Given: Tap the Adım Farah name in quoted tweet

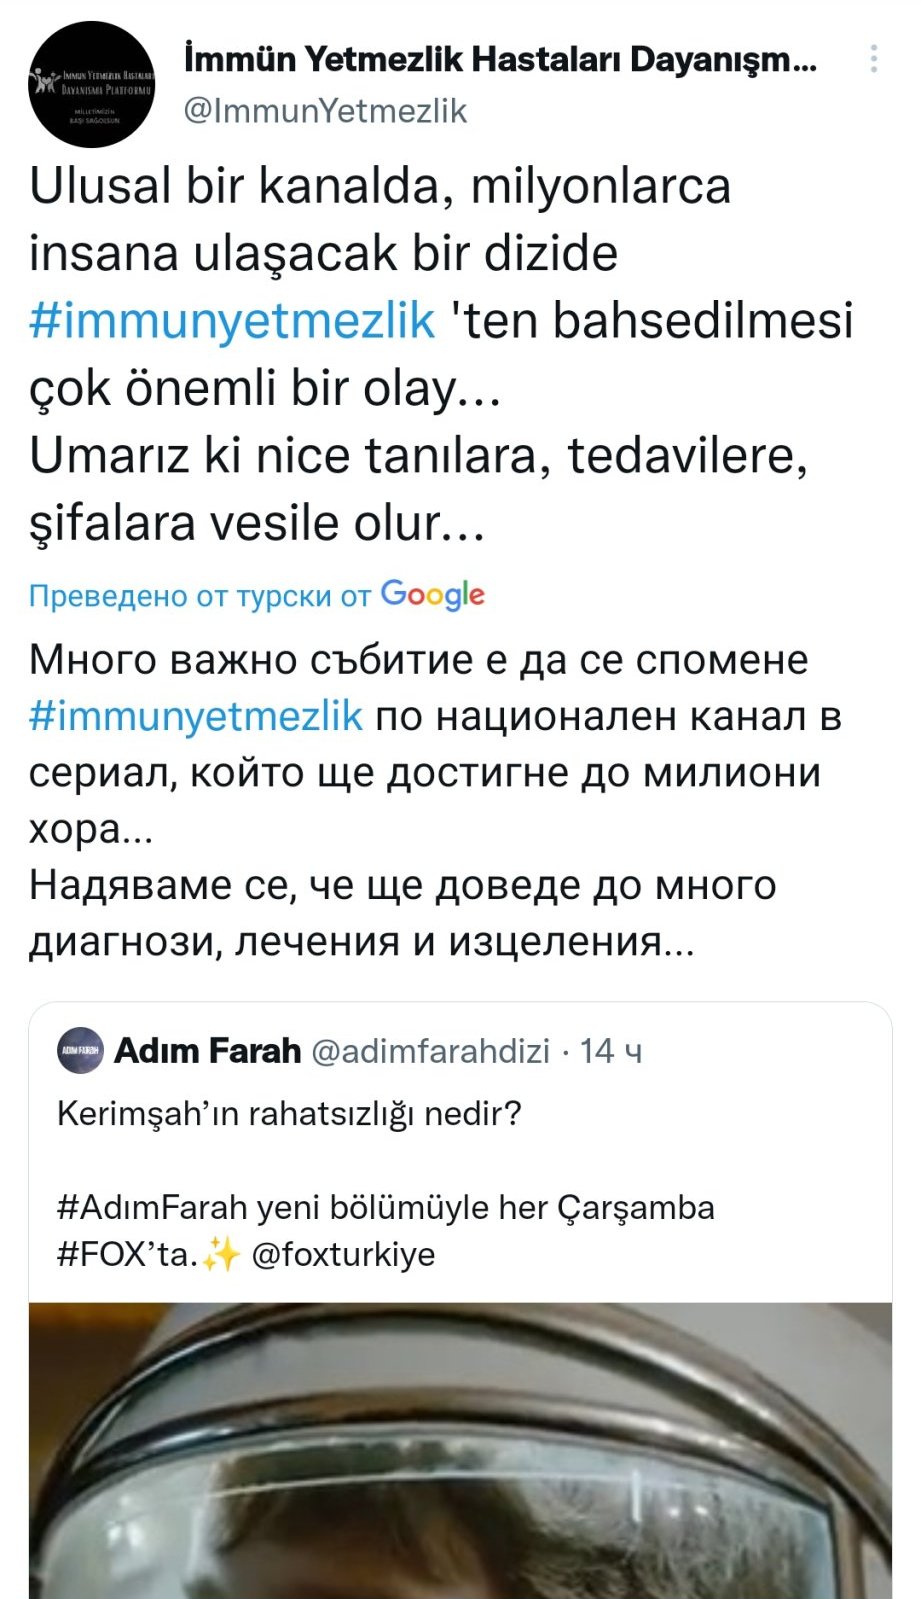Looking at the screenshot, I should pyautogui.click(x=208, y=1051).
